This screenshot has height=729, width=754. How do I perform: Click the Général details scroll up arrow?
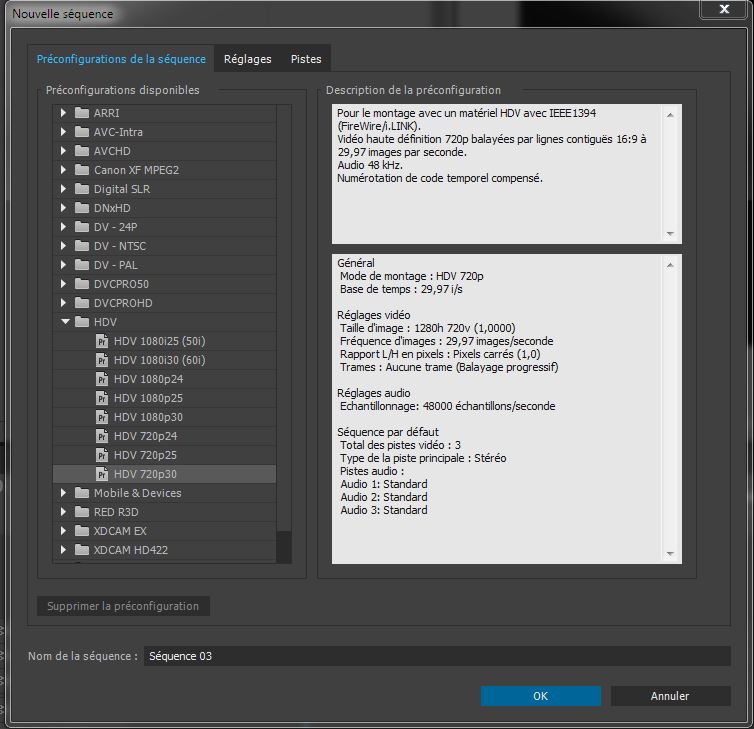tap(670, 265)
